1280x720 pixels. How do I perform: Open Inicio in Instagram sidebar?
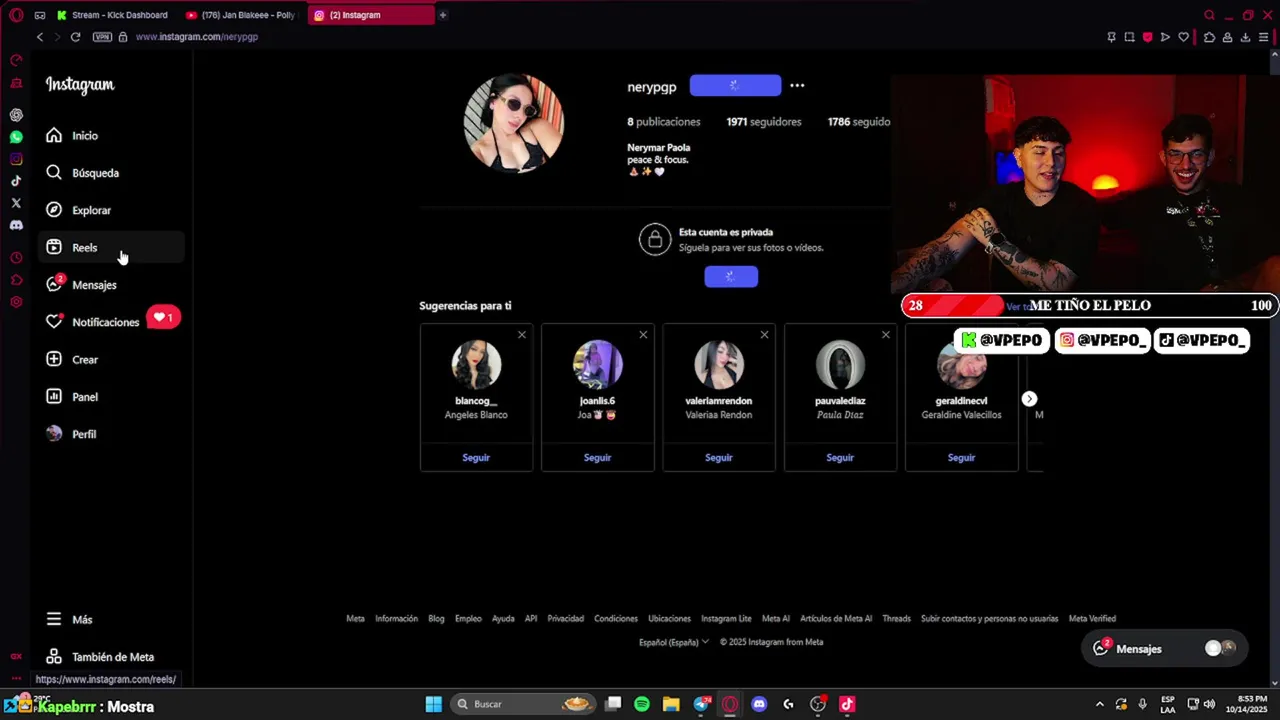click(111, 135)
